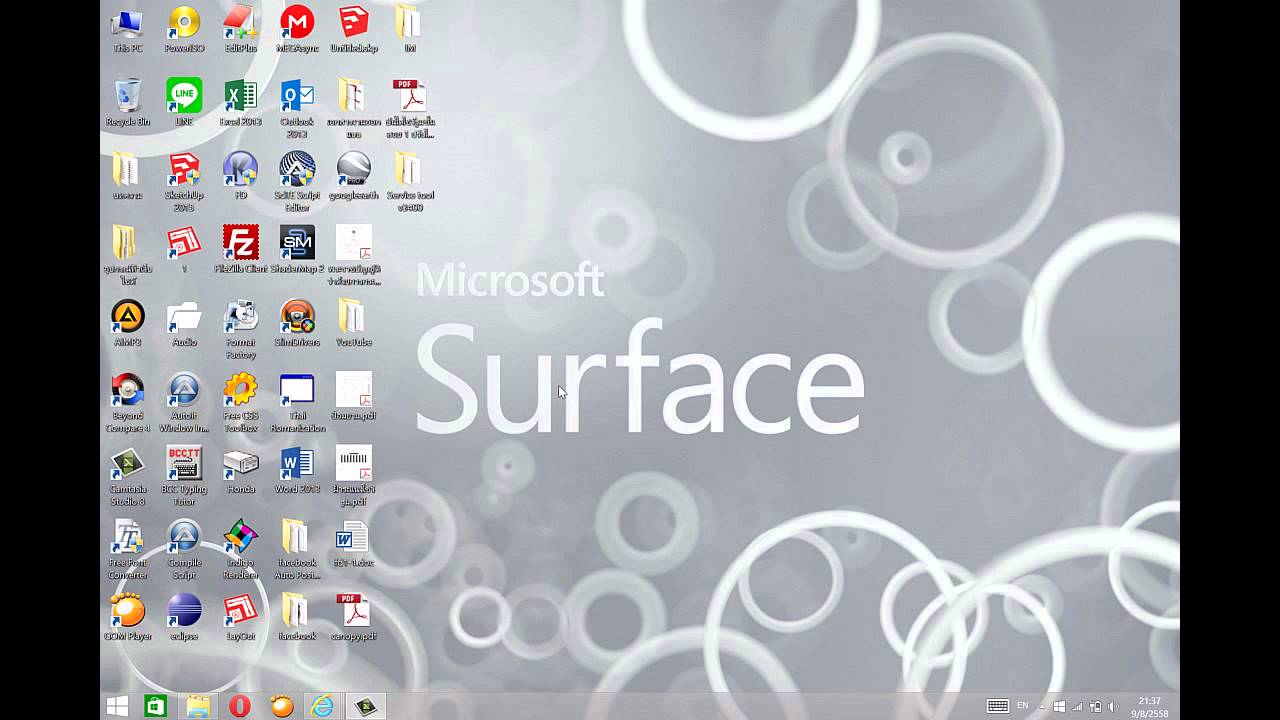
Task: Open the KD shortcut icon
Action: (x=241, y=176)
